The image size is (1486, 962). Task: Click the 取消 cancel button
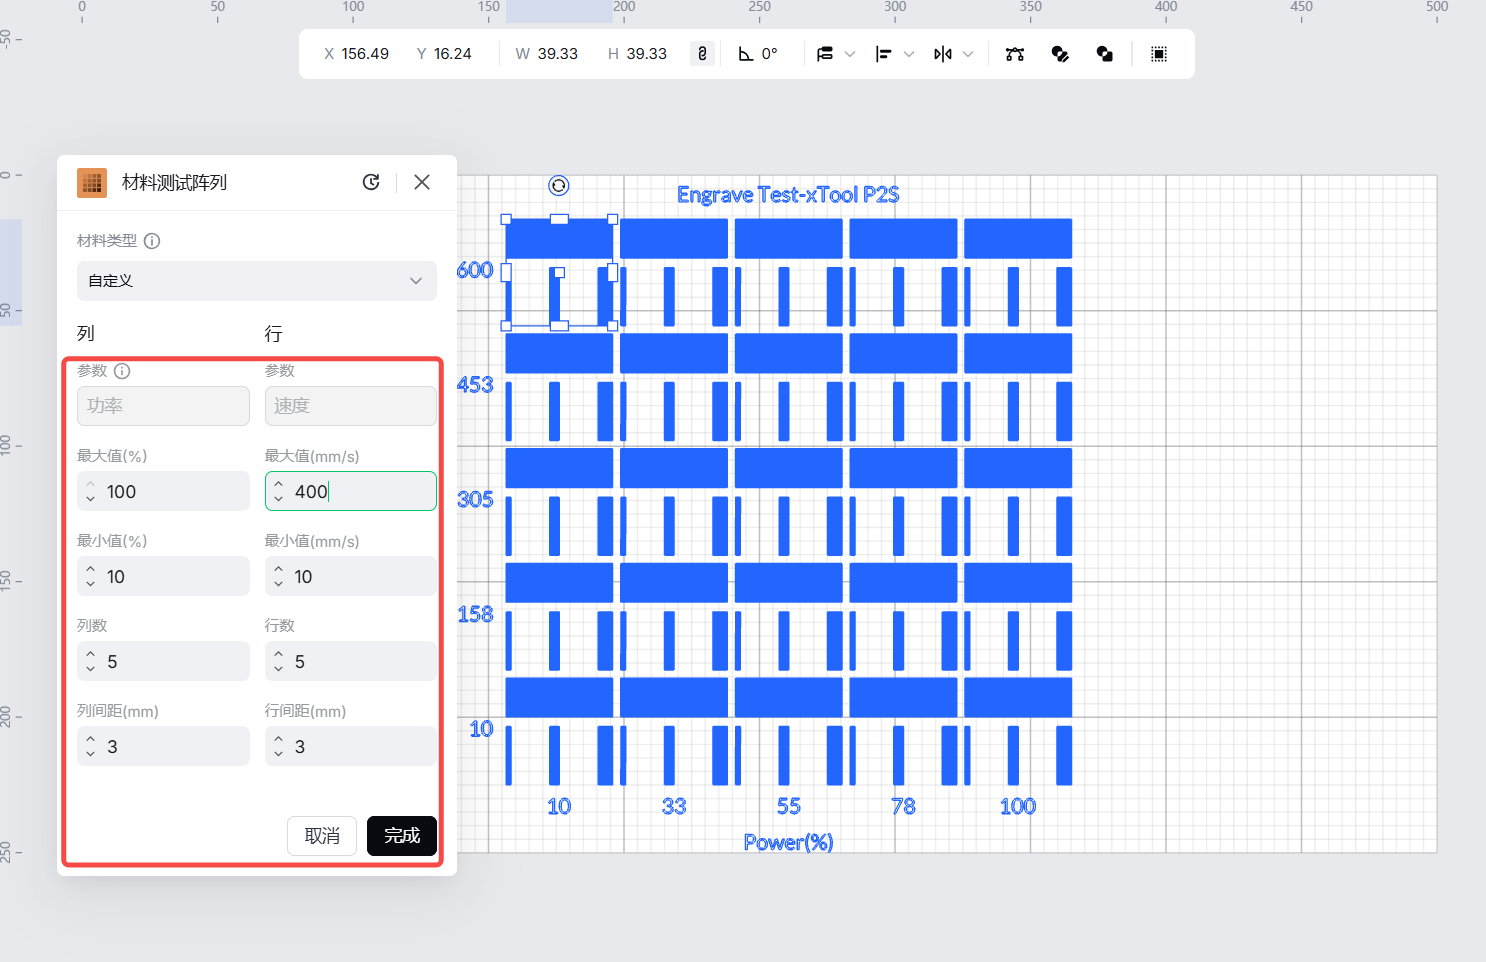322,836
